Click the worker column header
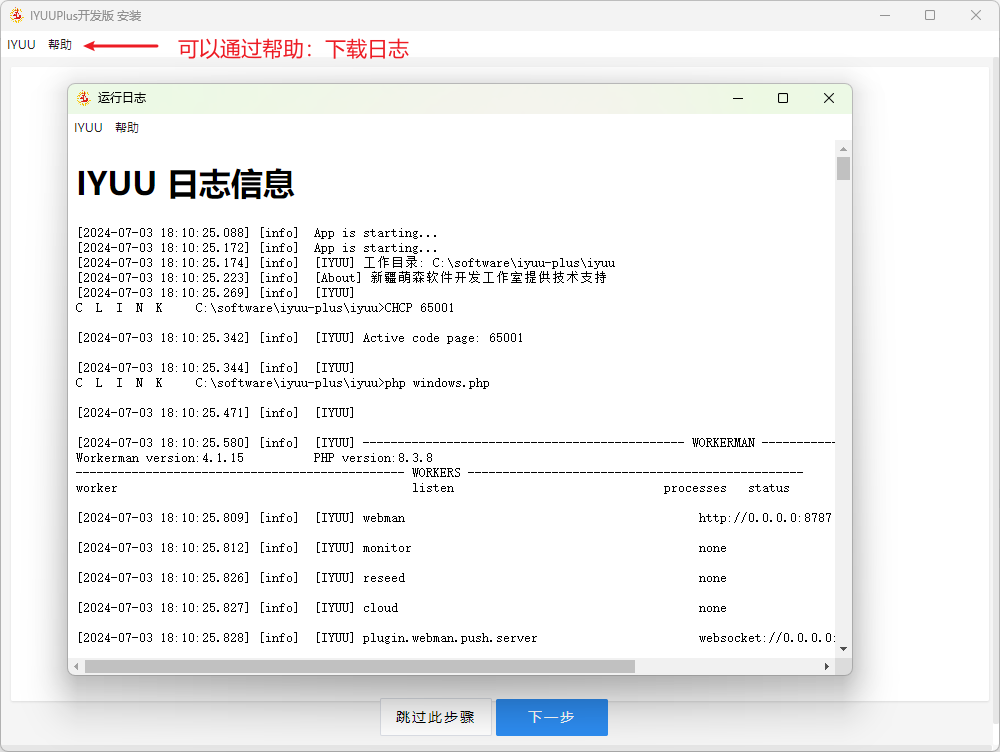This screenshot has height=752, width=1000. click(96, 488)
